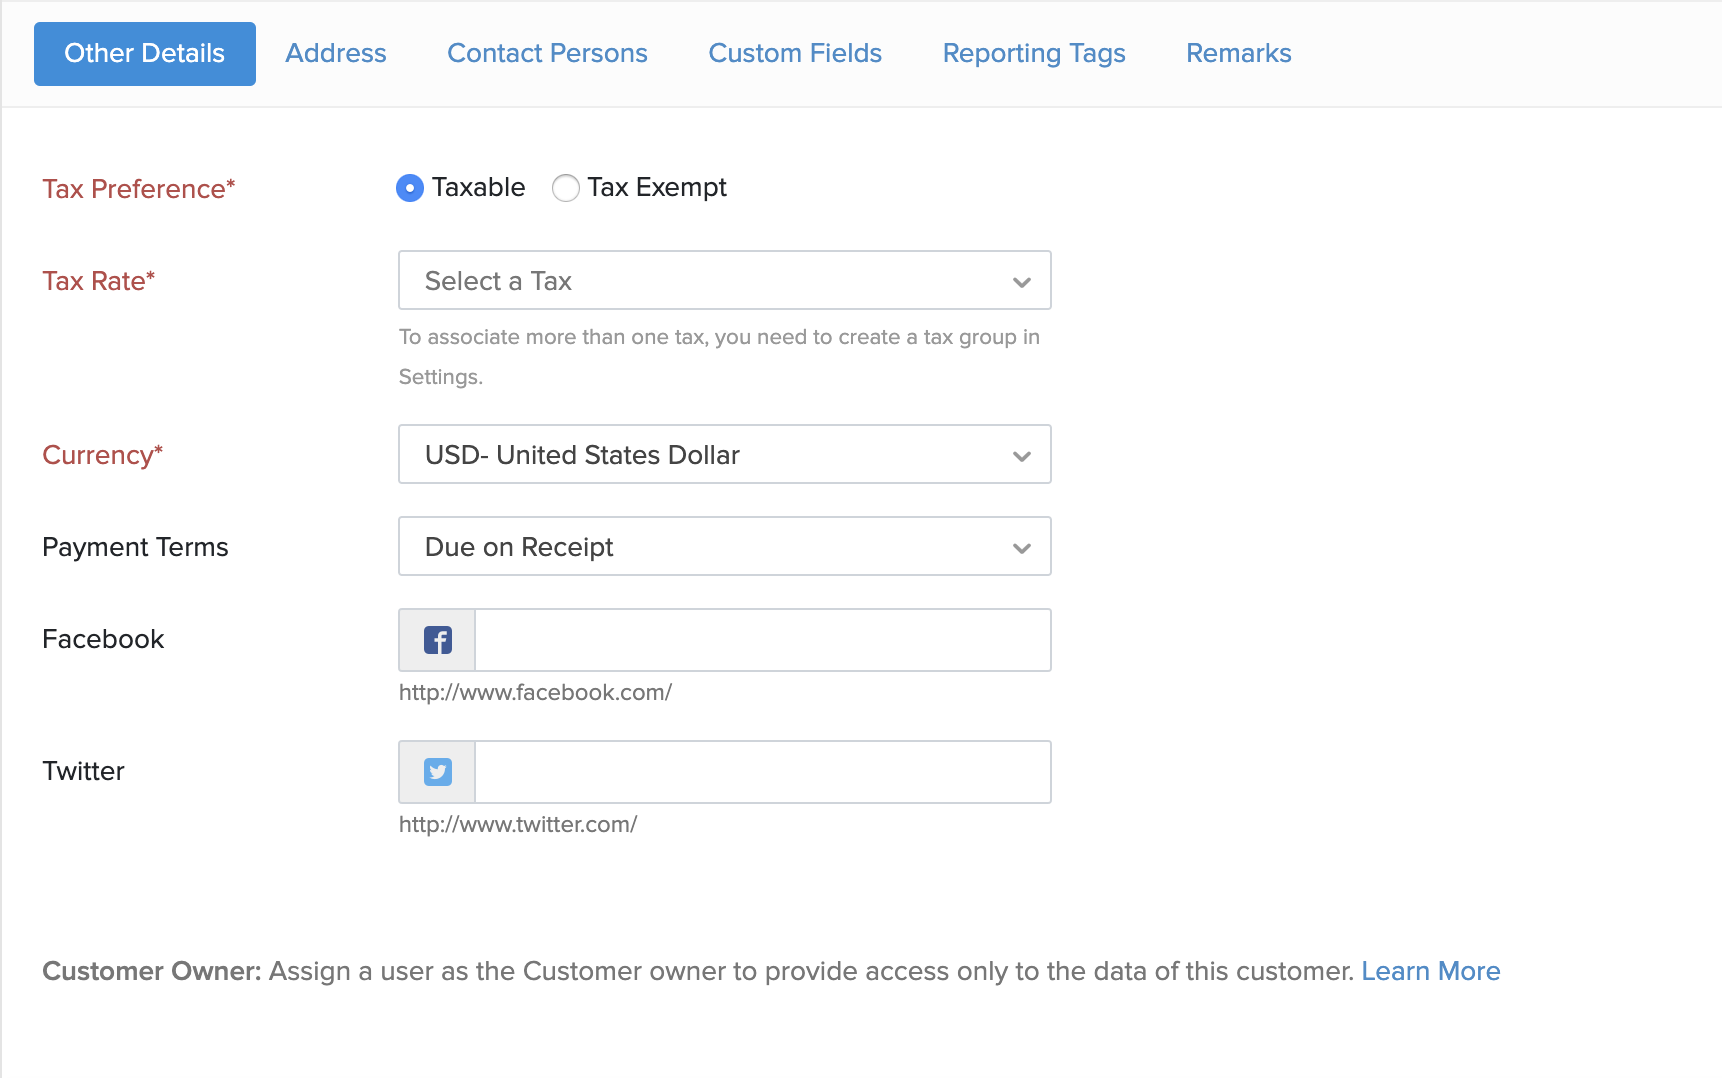Click inside the Twitter URL input field
The width and height of the screenshot is (1722, 1078).
pos(762,772)
